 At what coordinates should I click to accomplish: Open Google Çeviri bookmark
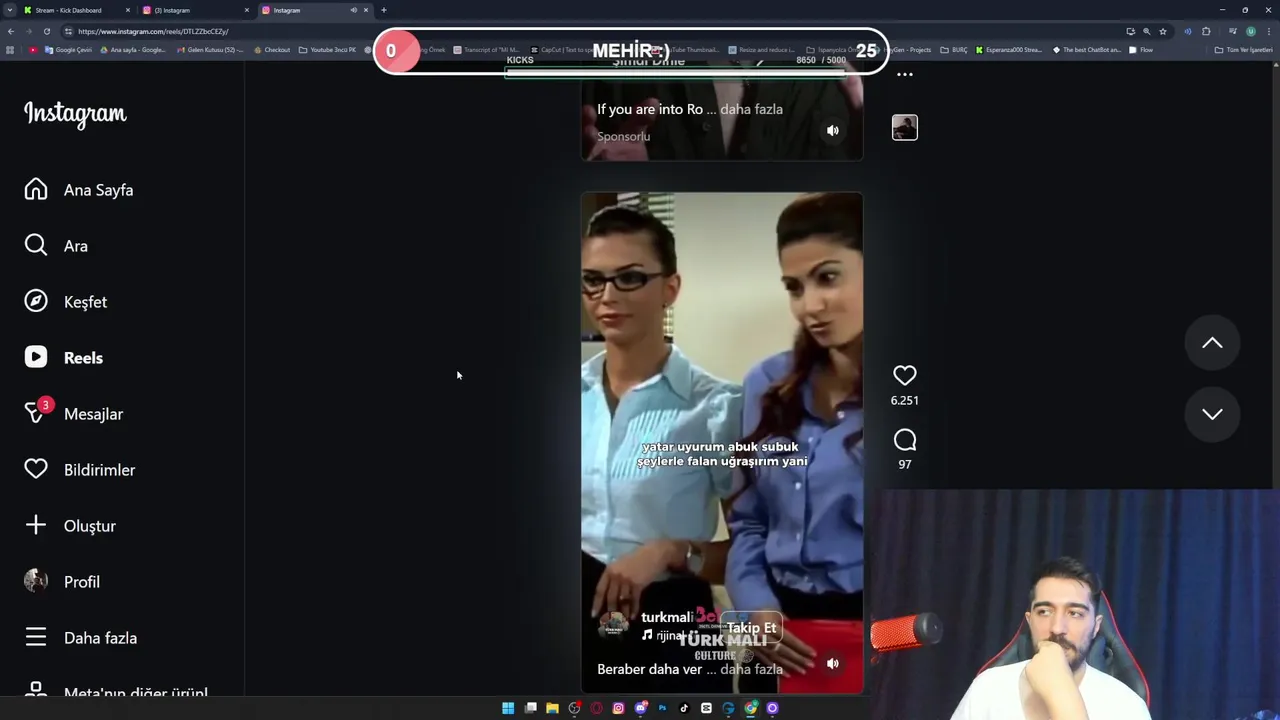68,50
